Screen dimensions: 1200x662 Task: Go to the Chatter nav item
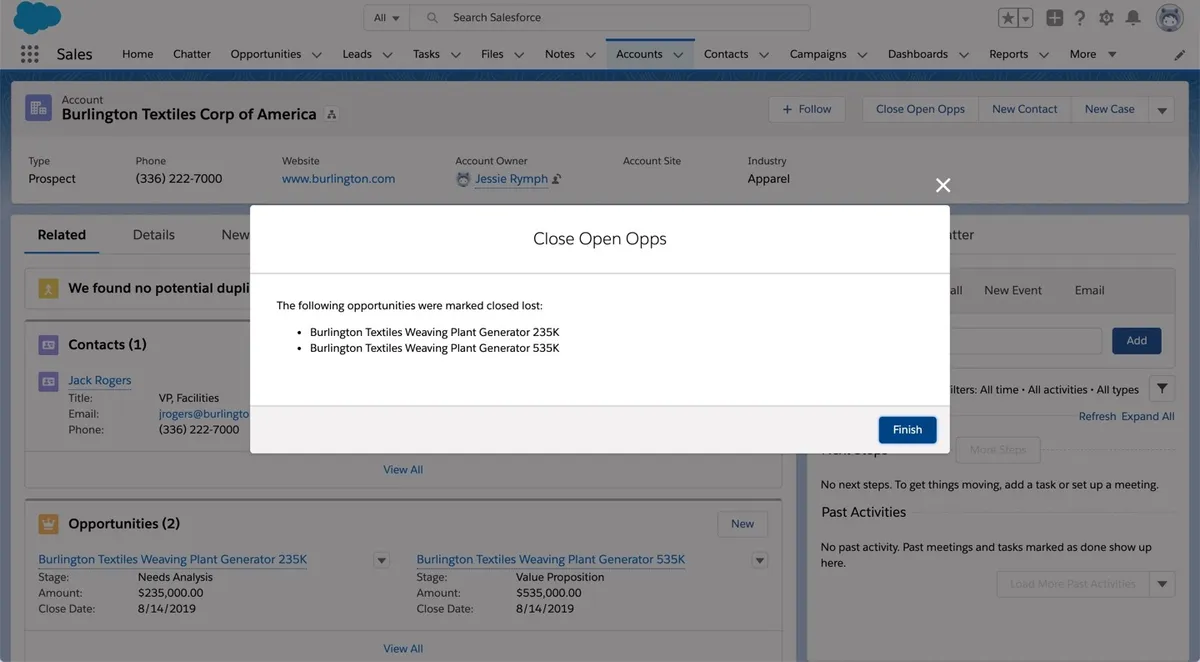(x=192, y=54)
